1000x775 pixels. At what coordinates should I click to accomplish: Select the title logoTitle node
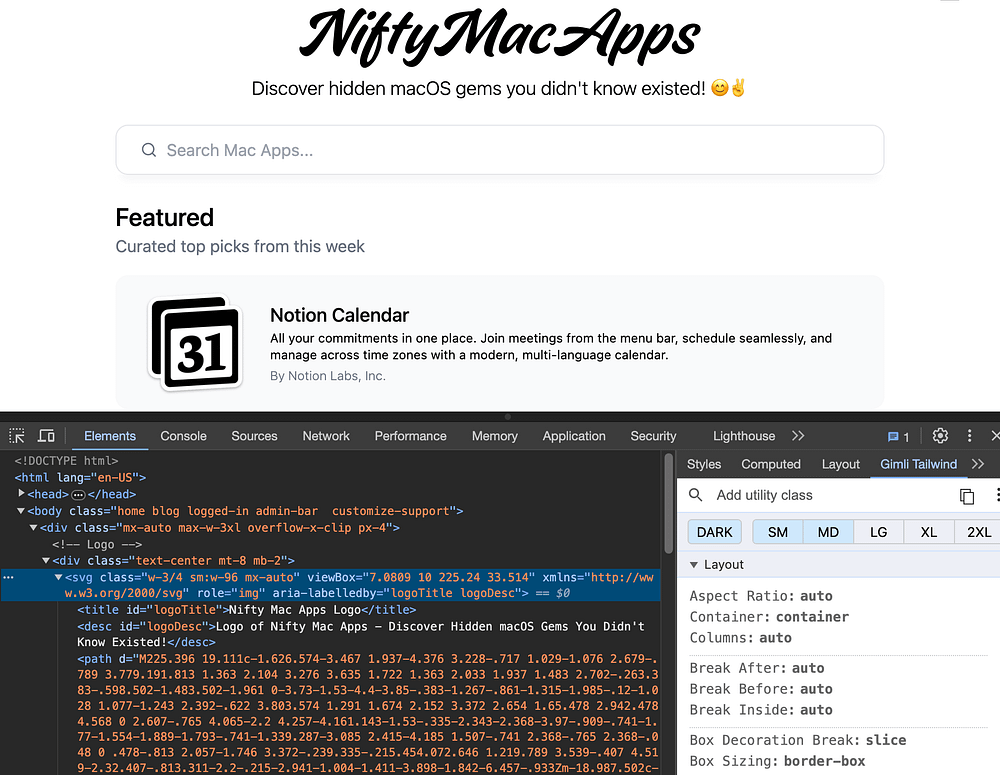coord(247,610)
